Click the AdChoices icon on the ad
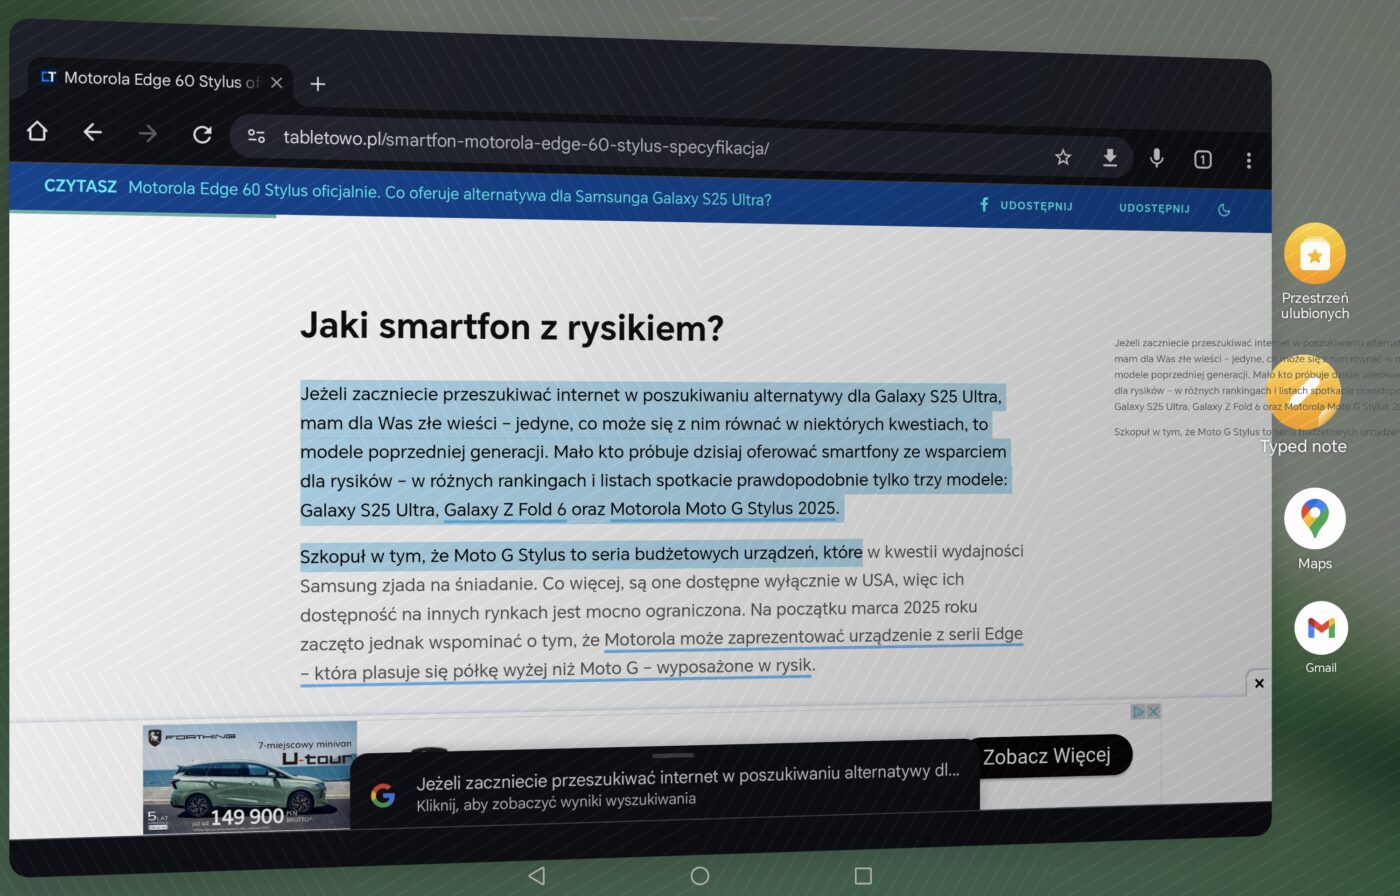 1138,712
